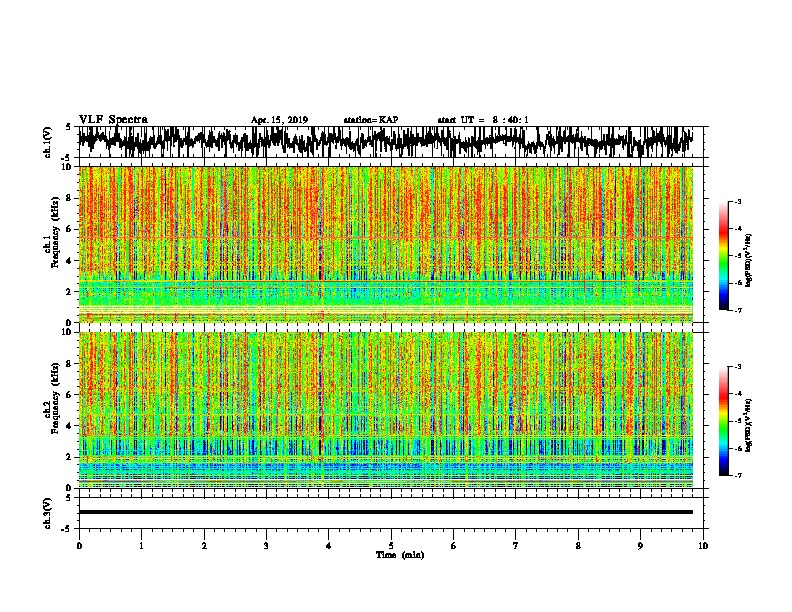Click the color scale bar beside ch.2 spectrogram
The width and height of the screenshot is (792, 612).
723,421
